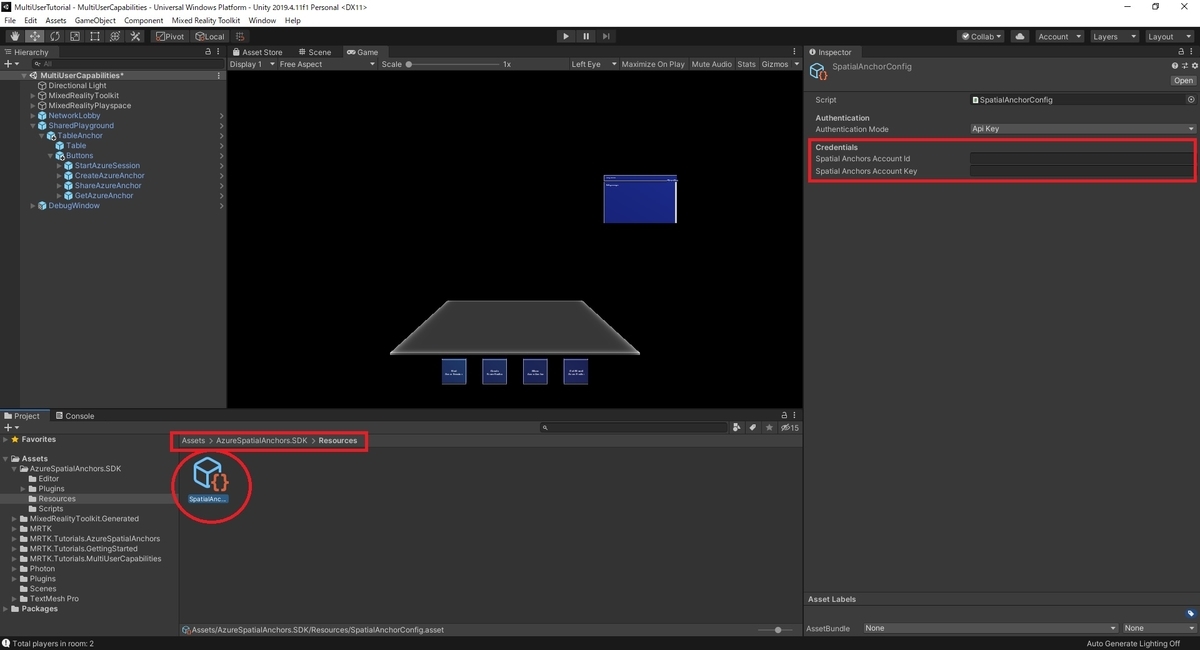
Task: Adjust the Game view Scale slider
Action: [454, 64]
